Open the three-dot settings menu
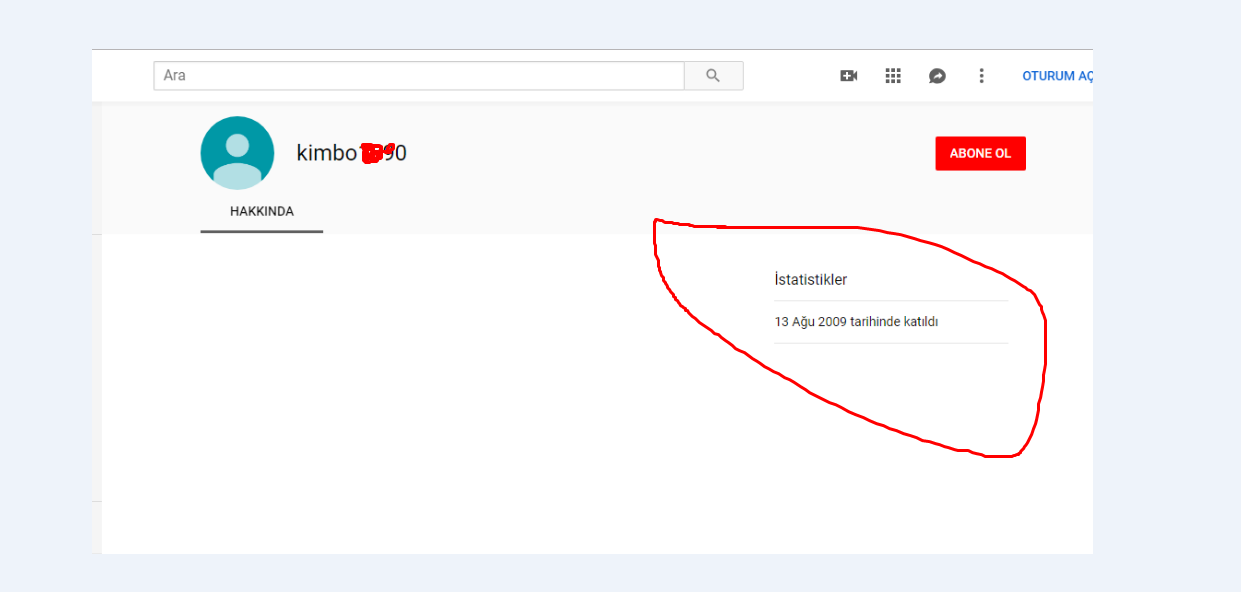Screen dimensions: 1241x592 981,76
